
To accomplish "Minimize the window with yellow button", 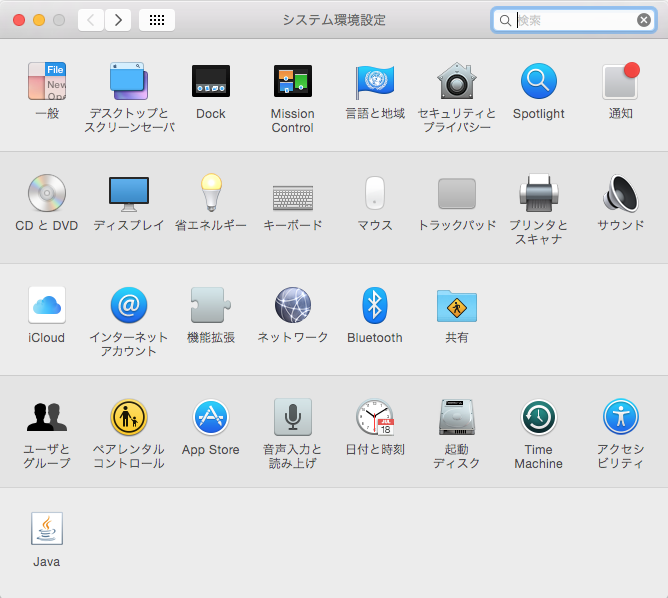I will (39, 20).
